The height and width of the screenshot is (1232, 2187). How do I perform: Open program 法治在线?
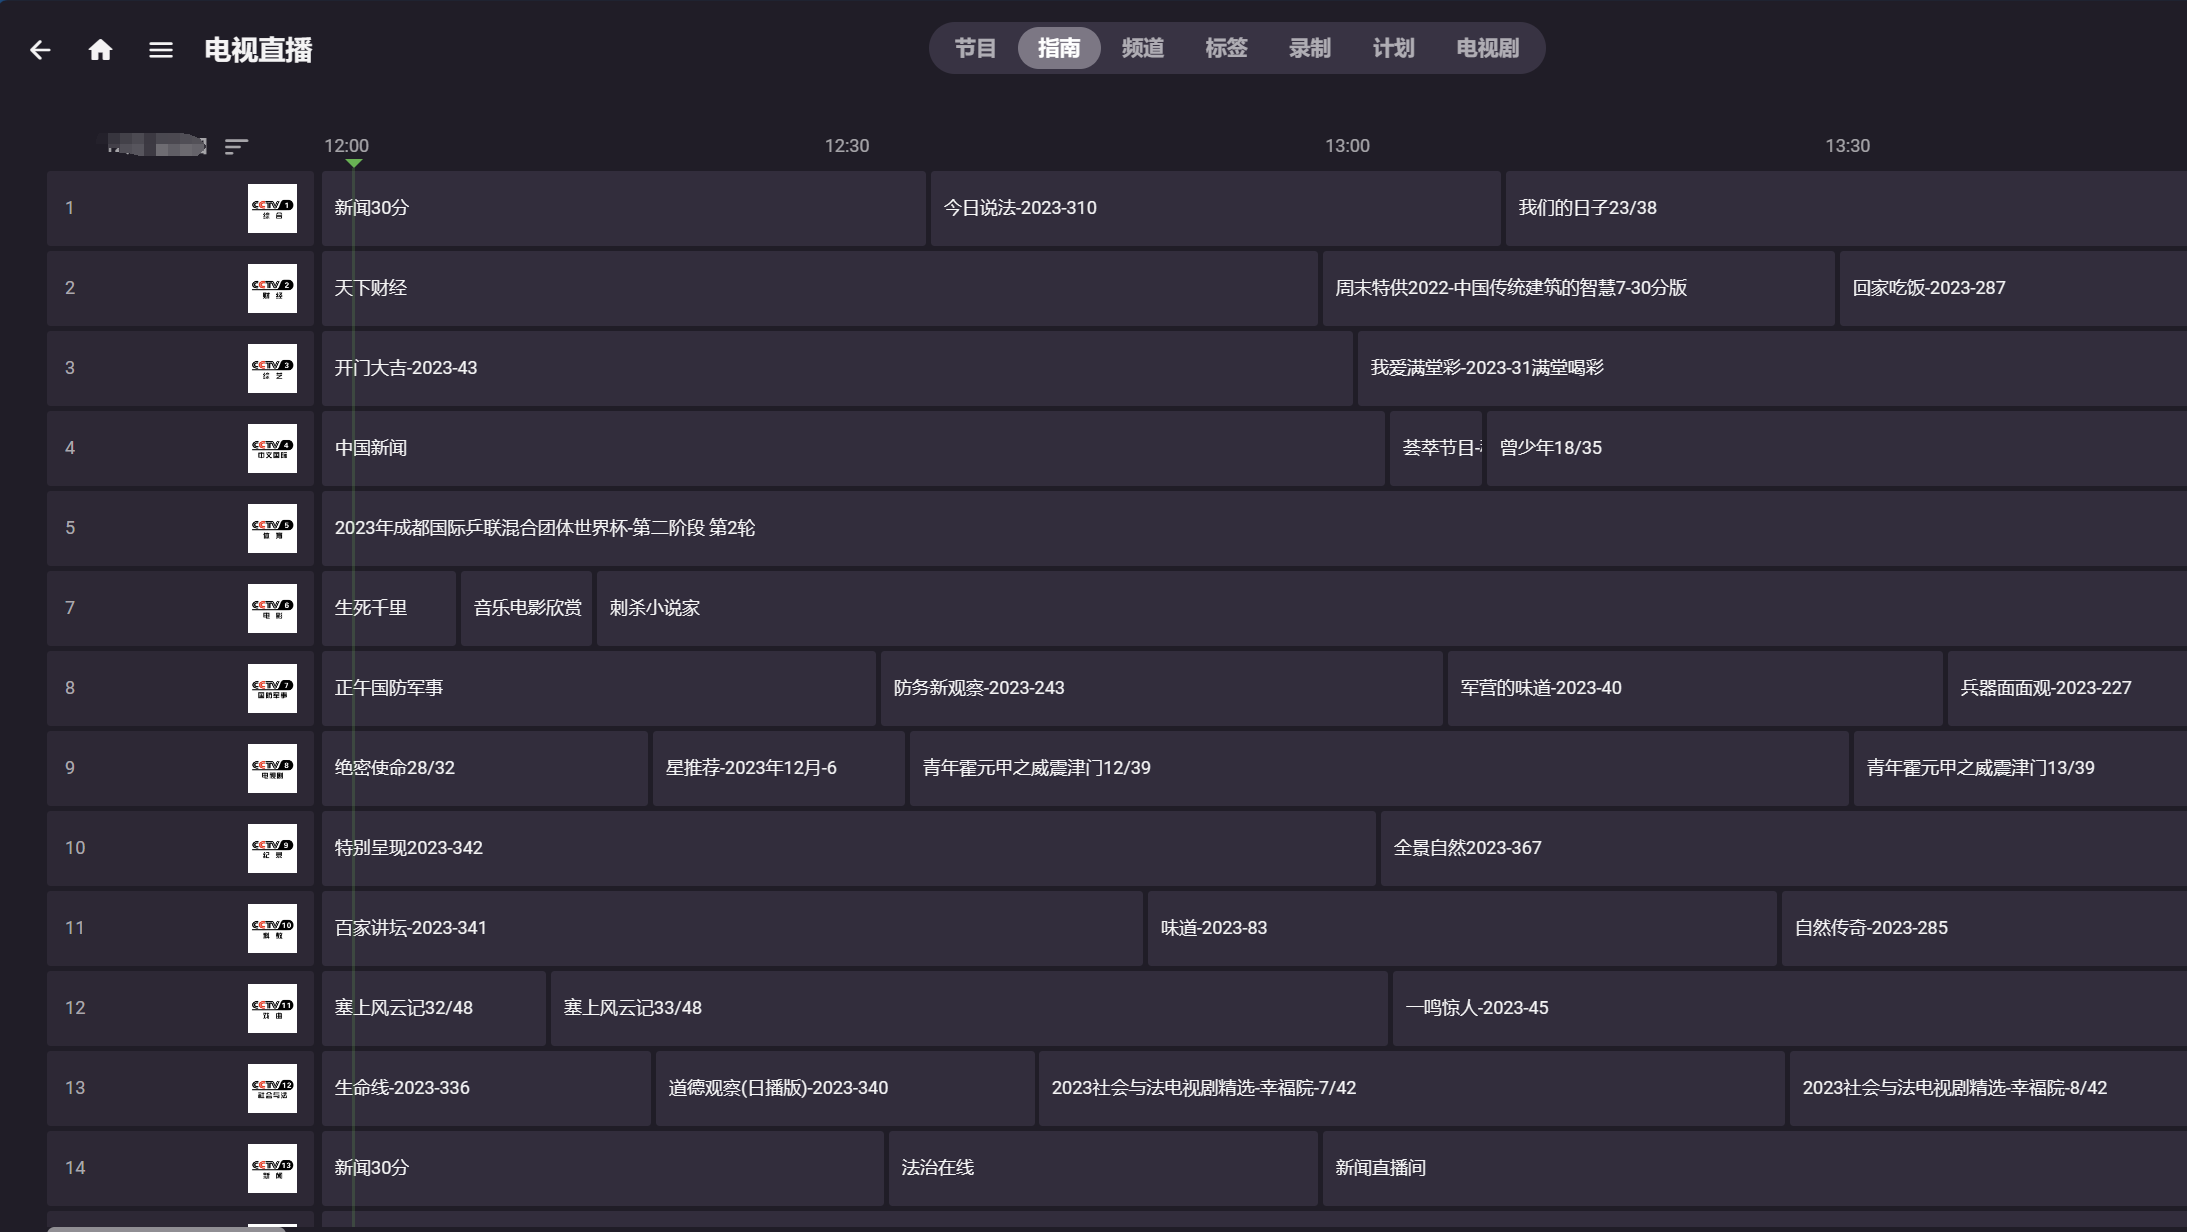(1103, 1168)
